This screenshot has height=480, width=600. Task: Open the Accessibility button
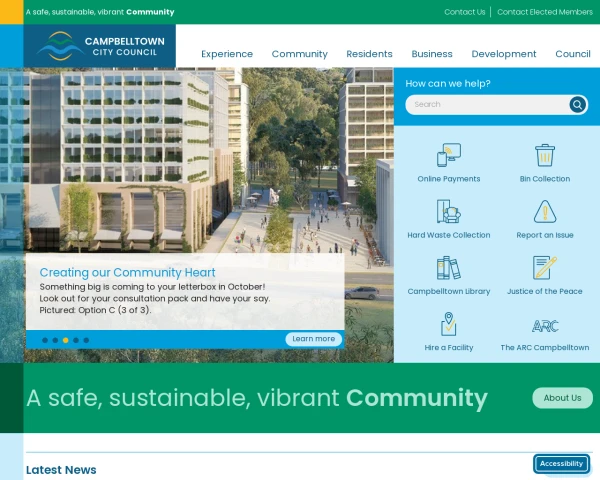pos(561,464)
